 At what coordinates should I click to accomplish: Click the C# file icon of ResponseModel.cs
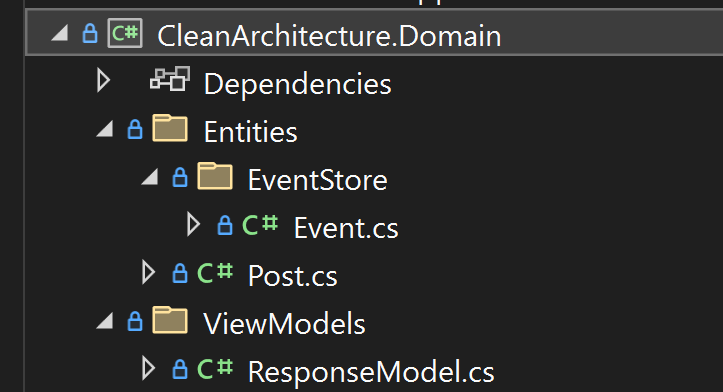(x=215, y=368)
